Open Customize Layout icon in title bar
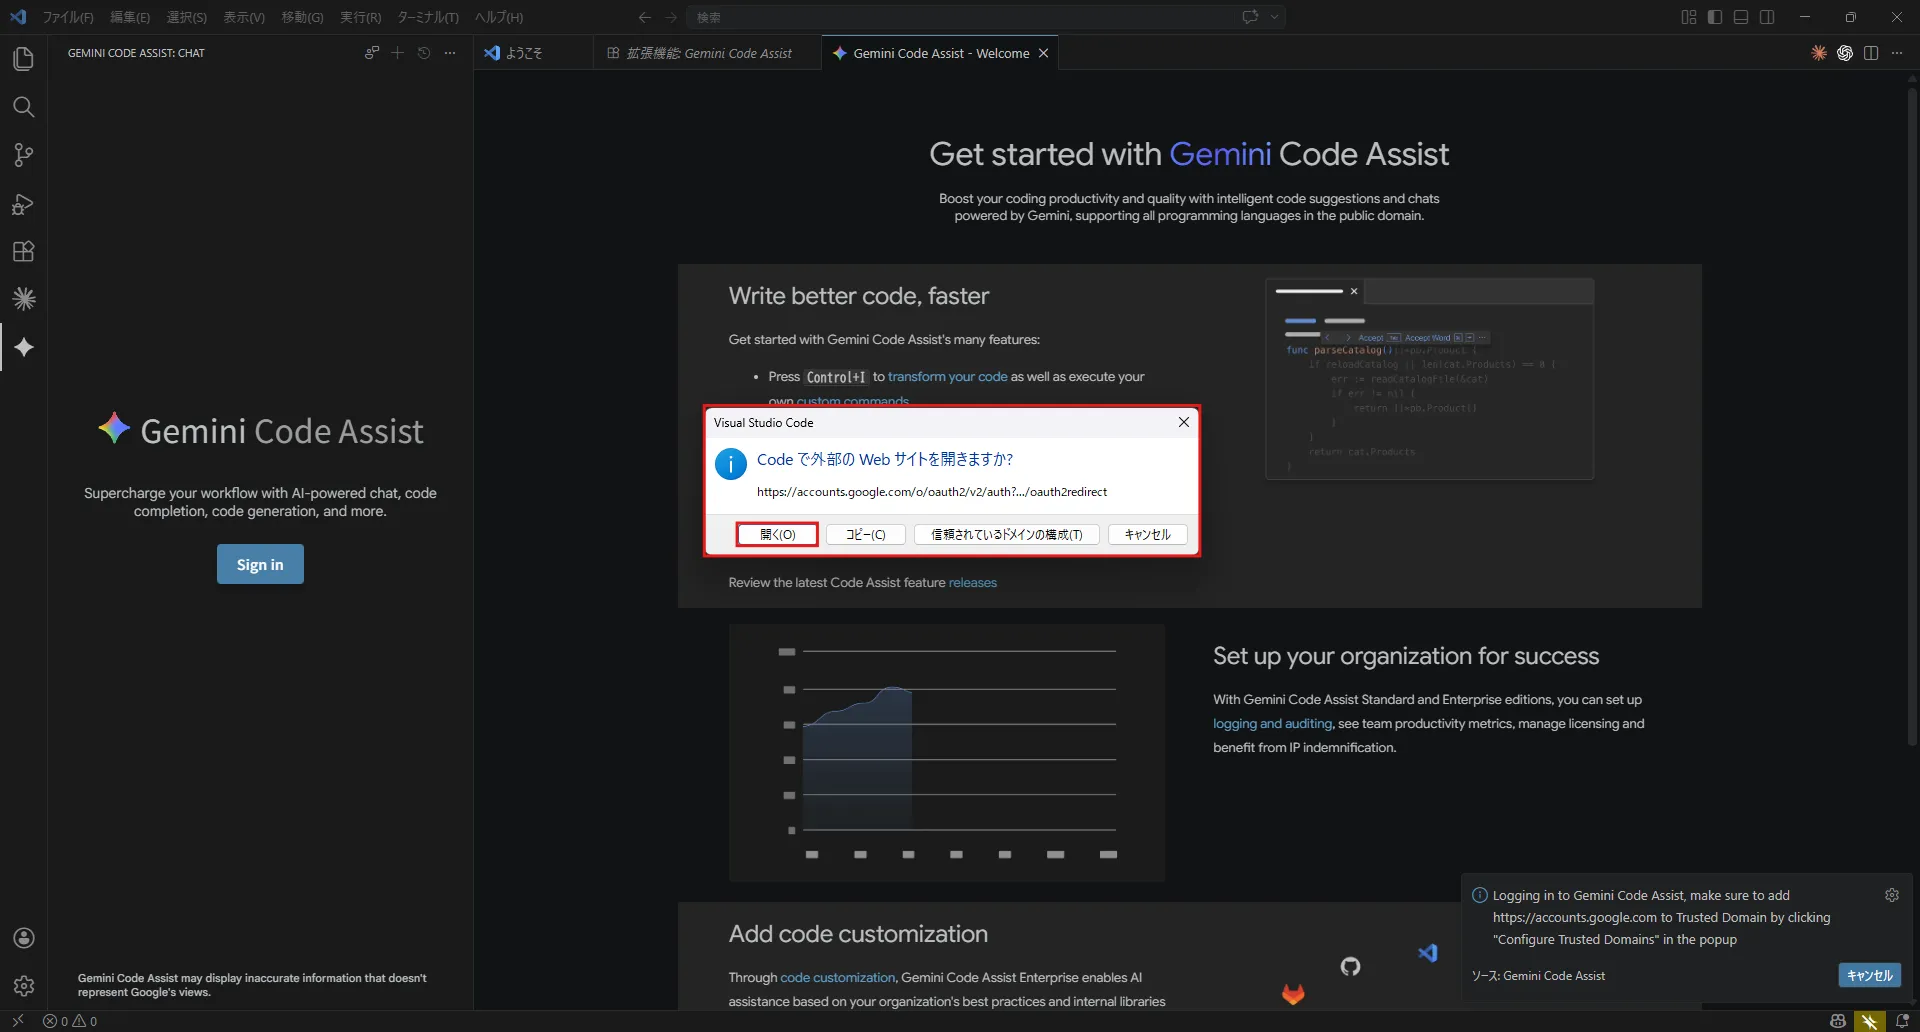The image size is (1920, 1032). tap(1689, 17)
